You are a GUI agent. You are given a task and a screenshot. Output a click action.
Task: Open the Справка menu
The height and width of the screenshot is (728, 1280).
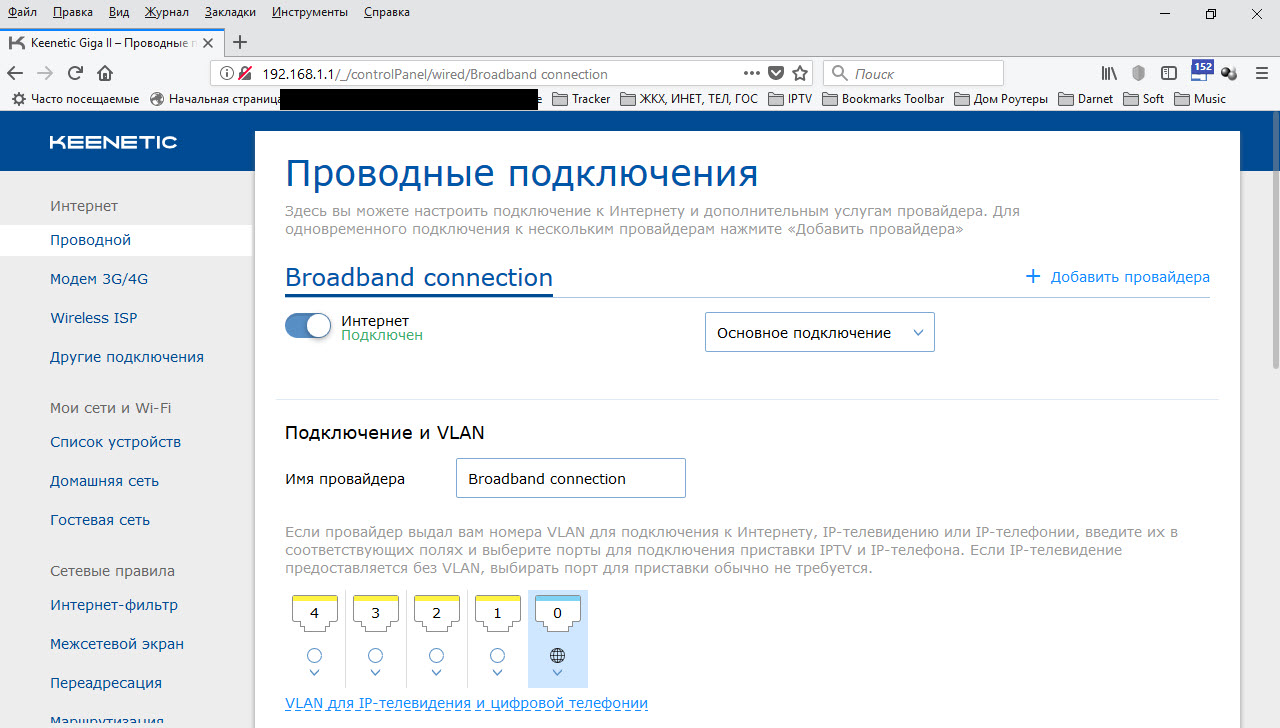point(386,12)
